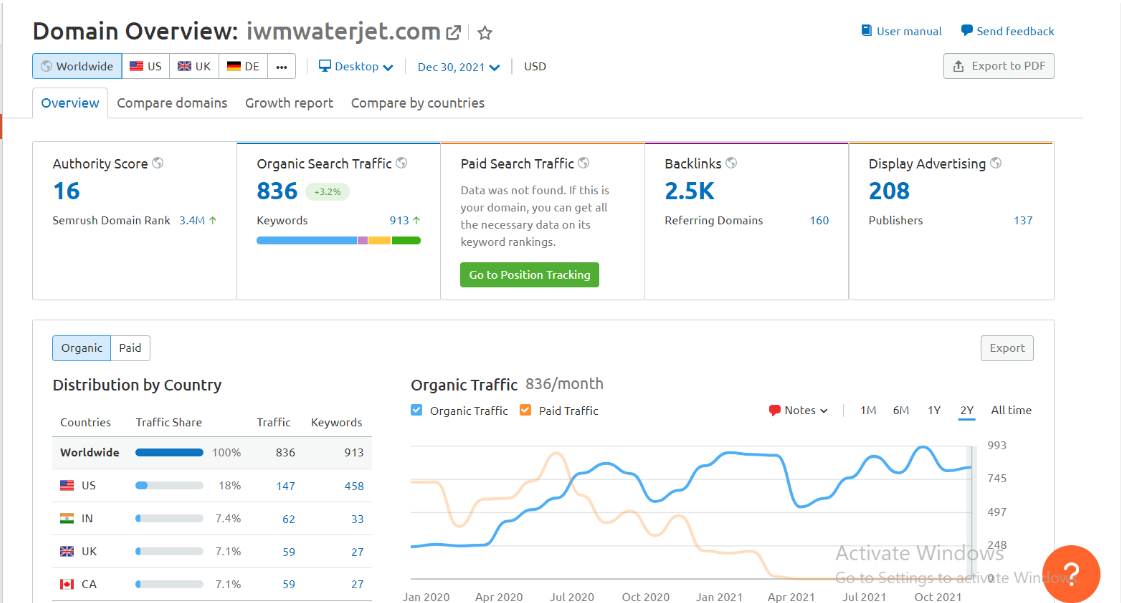Click the Backlinks 2.5K value
Screen dimensions: 1121x603
(x=689, y=191)
